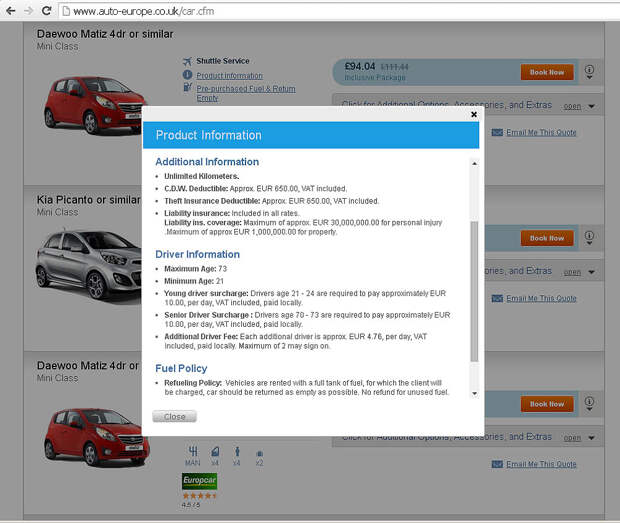Click the £94.04 price text
The height and width of the screenshot is (523, 620).
tap(359, 66)
